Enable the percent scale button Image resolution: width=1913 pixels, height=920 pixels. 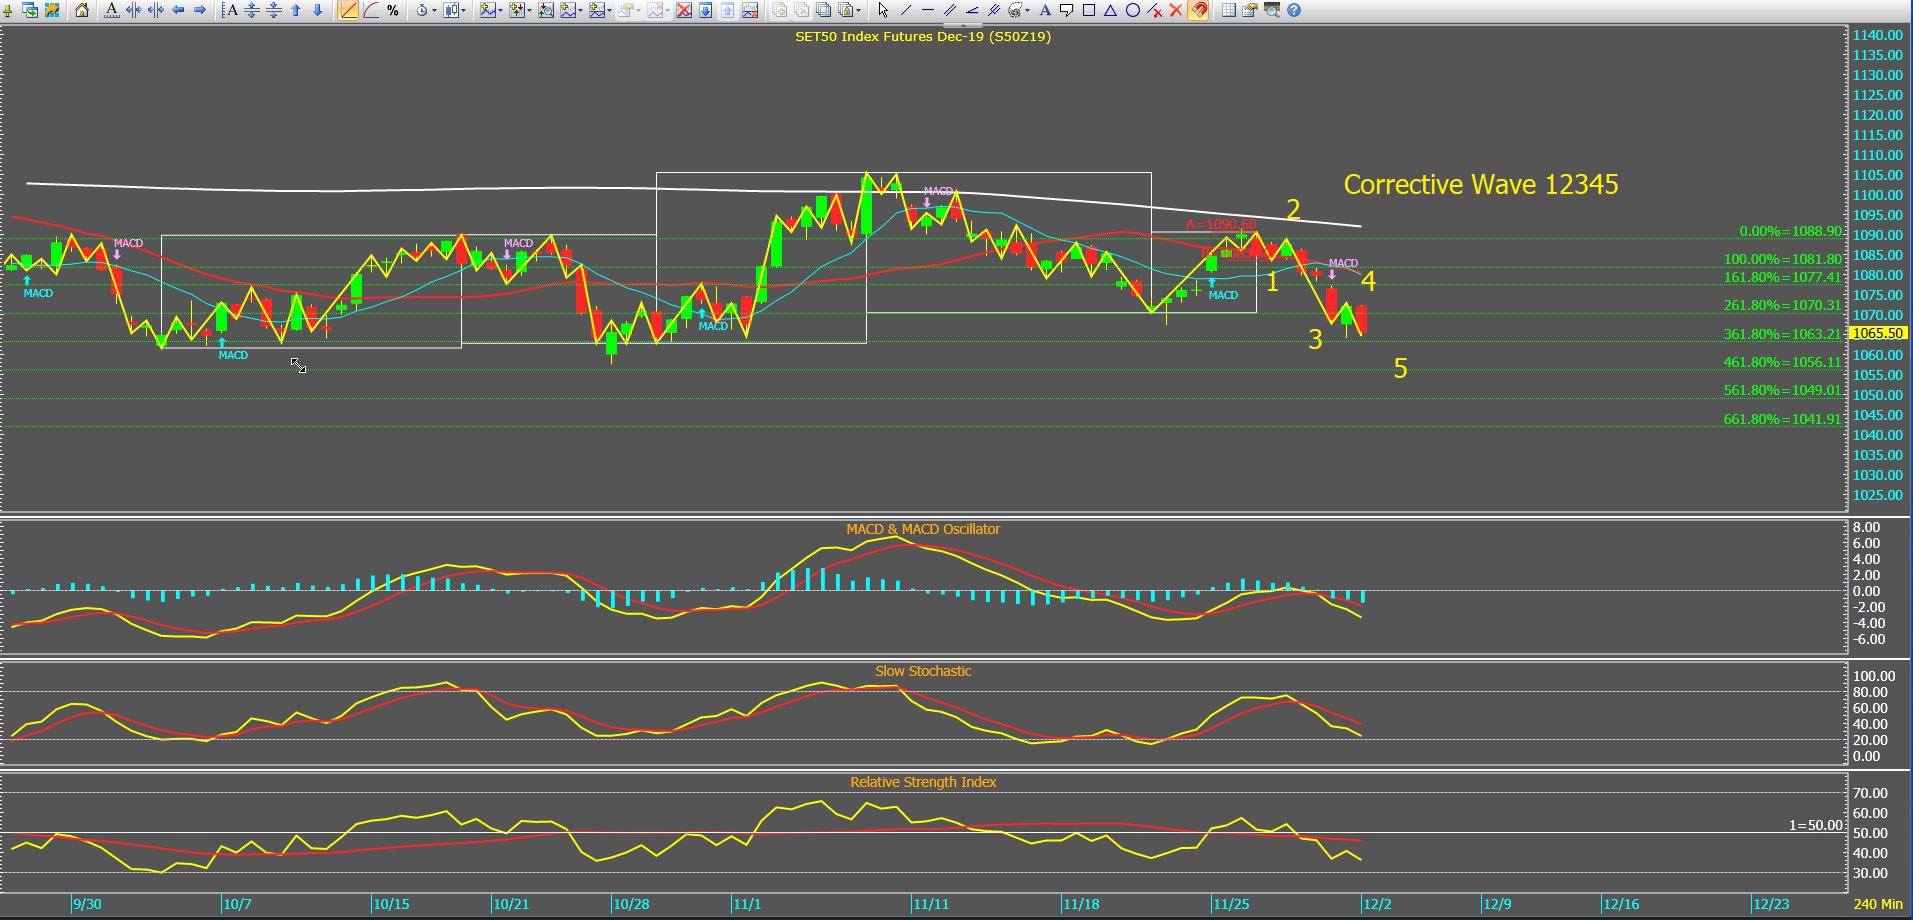point(393,10)
